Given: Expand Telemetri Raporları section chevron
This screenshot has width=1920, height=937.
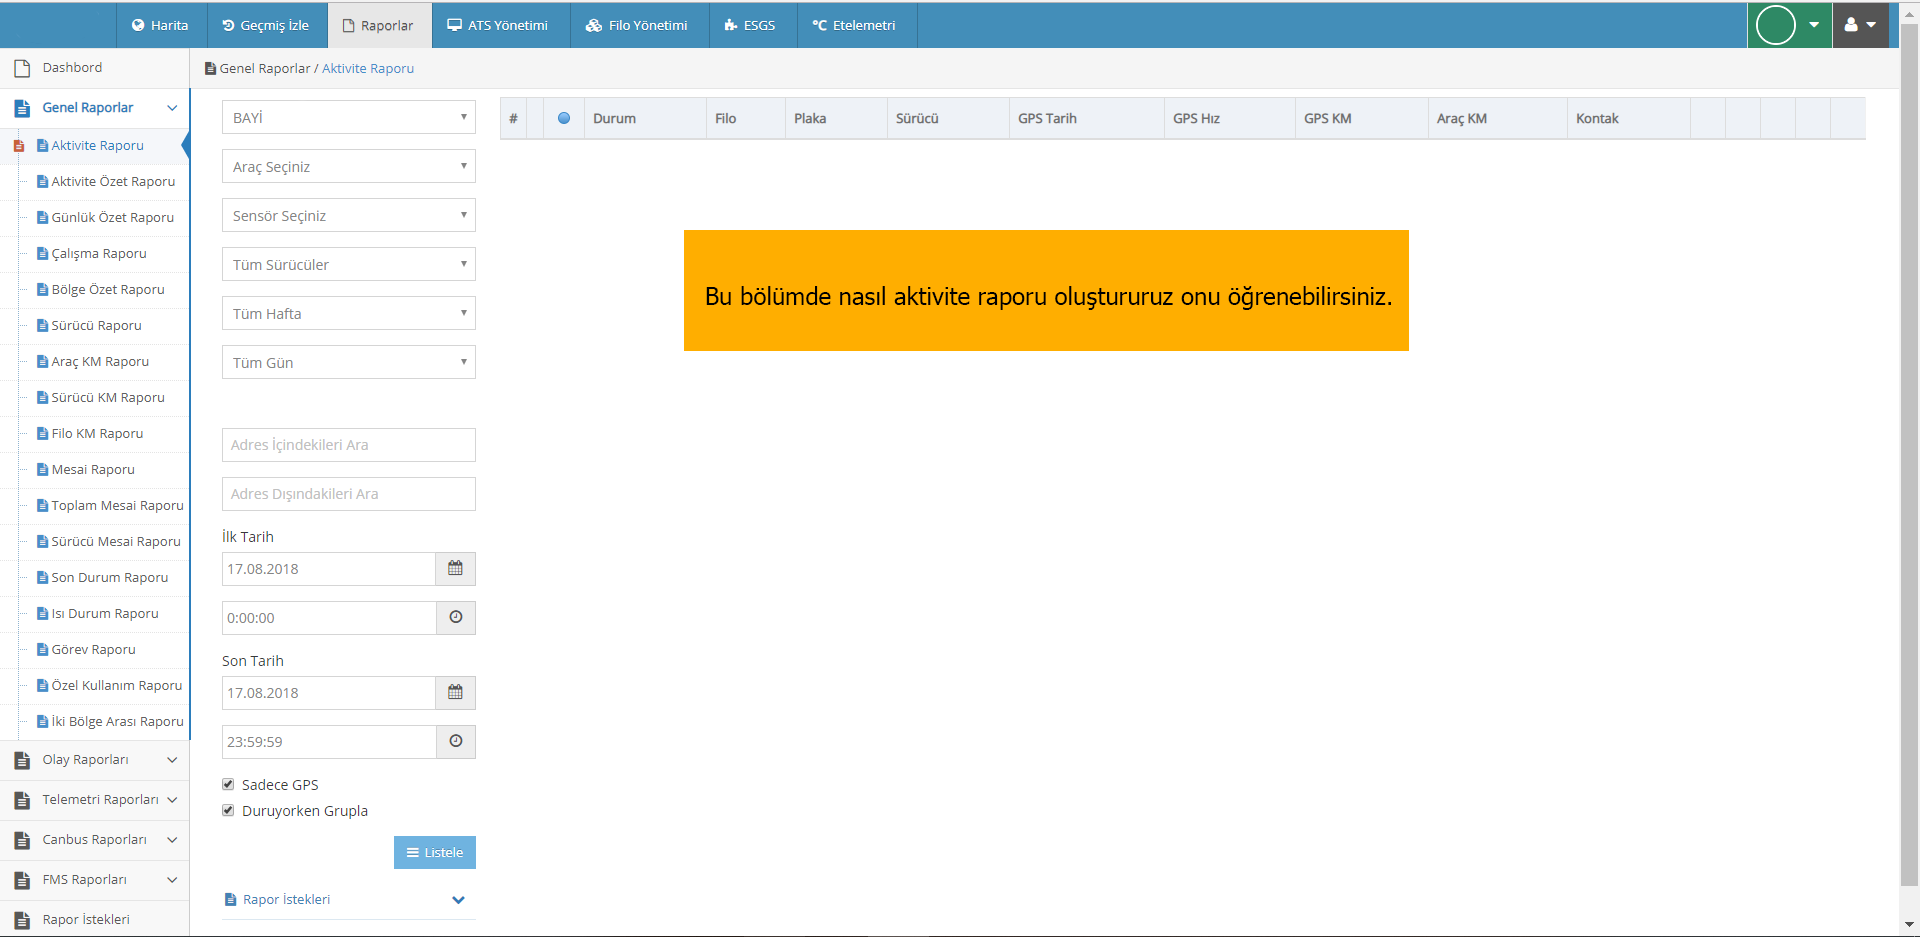Looking at the screenshot, I should coord(172,800).
